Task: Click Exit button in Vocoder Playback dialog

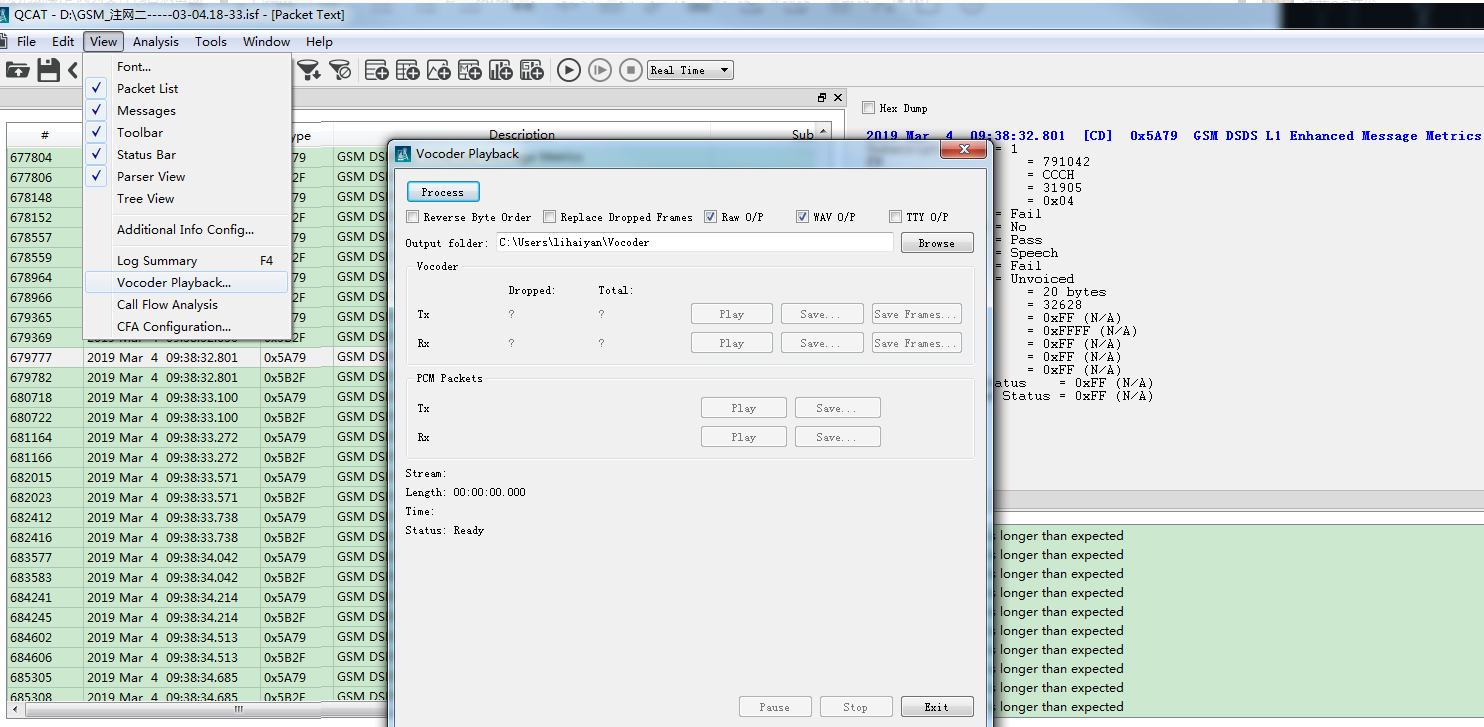Action: [x=936, y=707]
